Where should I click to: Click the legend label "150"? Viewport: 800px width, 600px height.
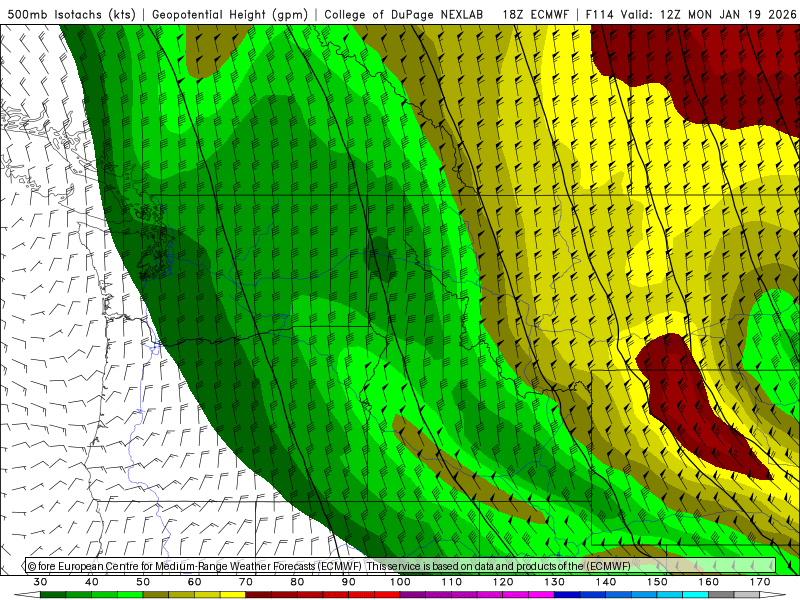[x=658, y=582]
